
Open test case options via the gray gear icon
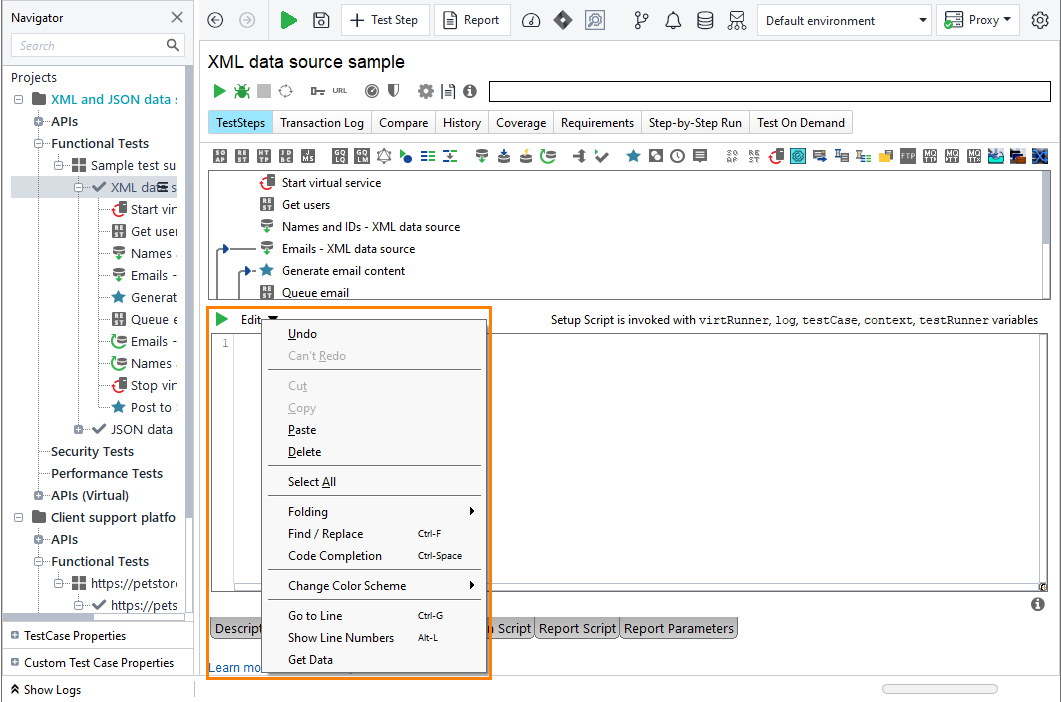426,91
